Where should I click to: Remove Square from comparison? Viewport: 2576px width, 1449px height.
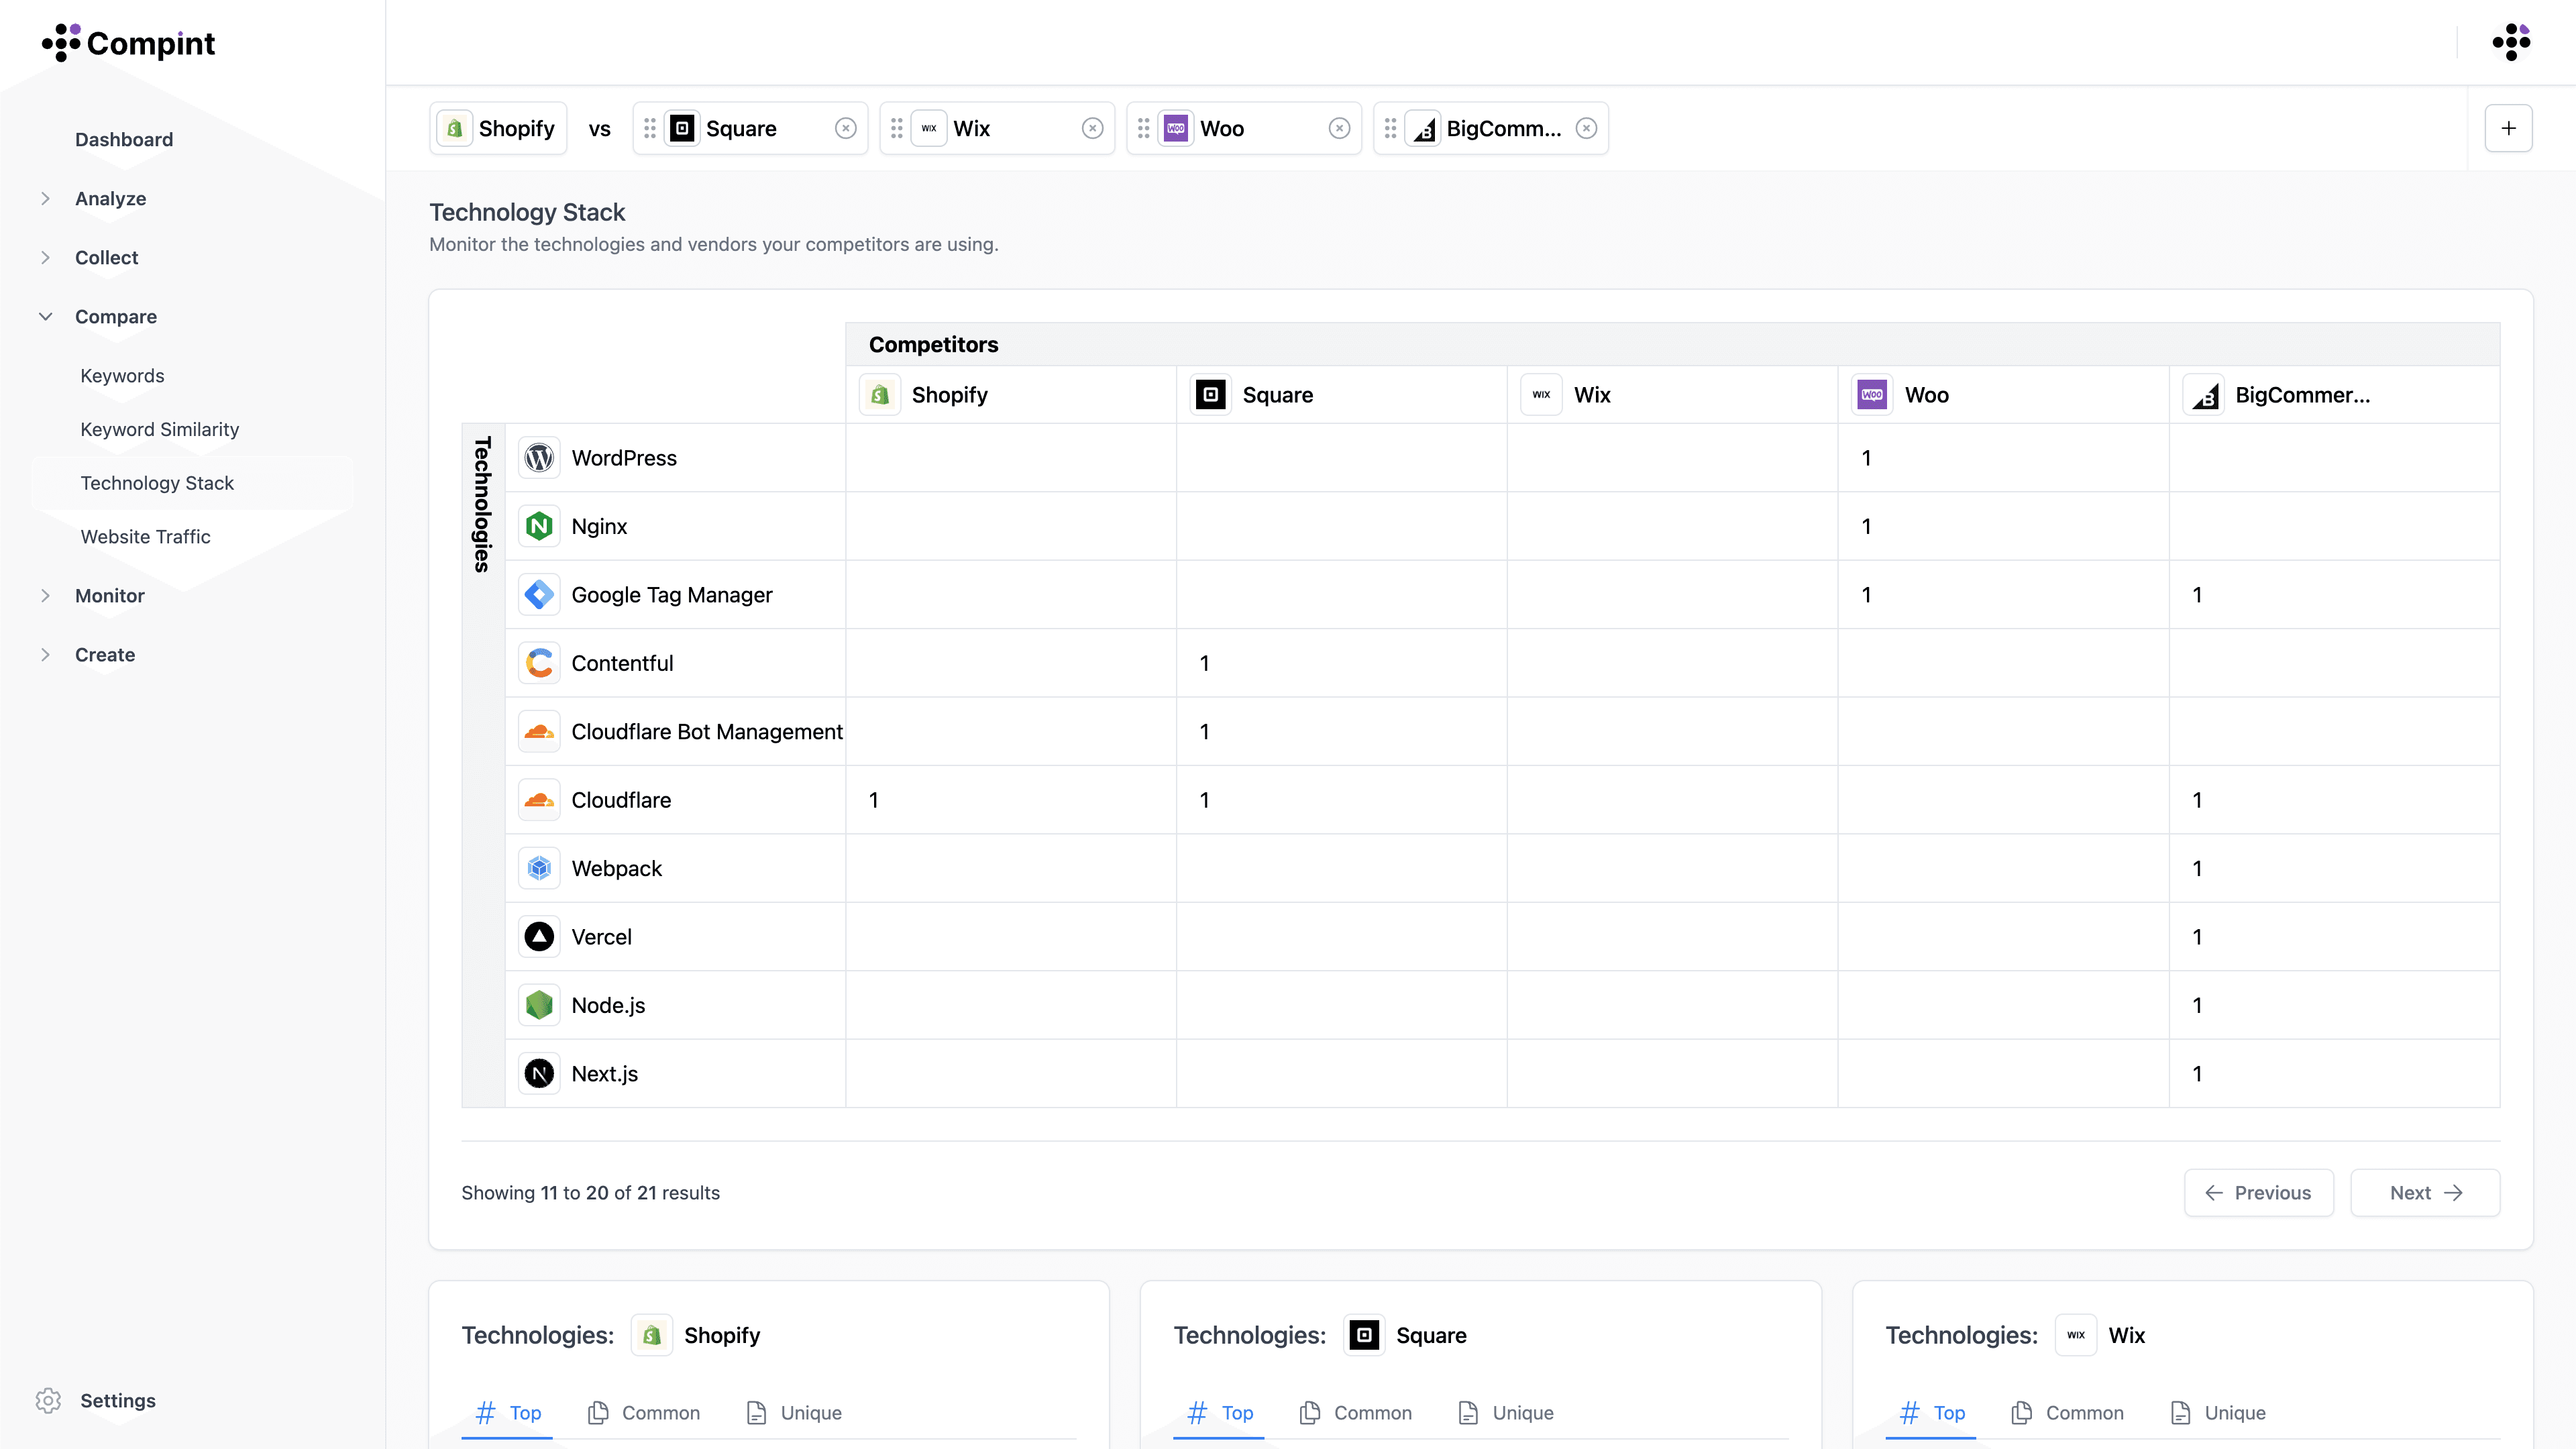click(846, 128)
